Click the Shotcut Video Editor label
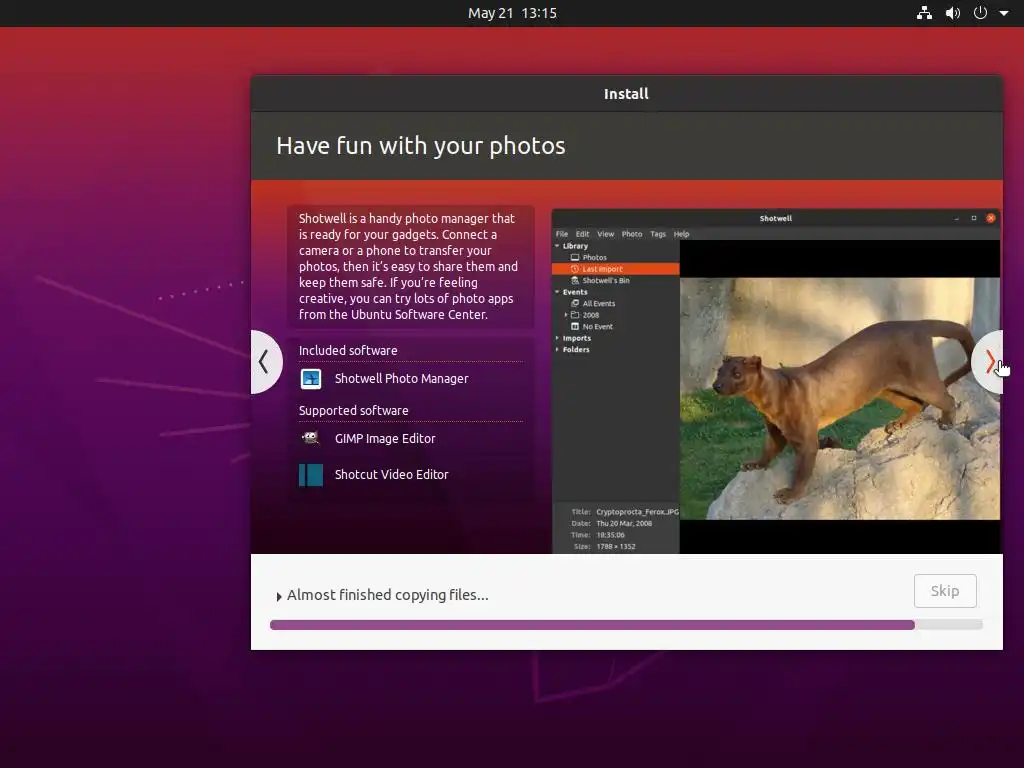The width and height of the screenshot is (1024, 768). (391, 475)
